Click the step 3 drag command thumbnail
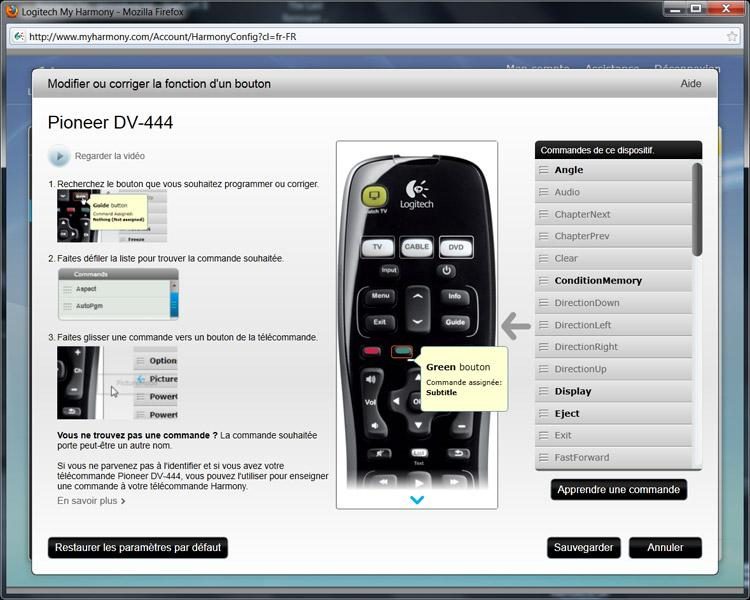750x600 pixels. [117, 383]
